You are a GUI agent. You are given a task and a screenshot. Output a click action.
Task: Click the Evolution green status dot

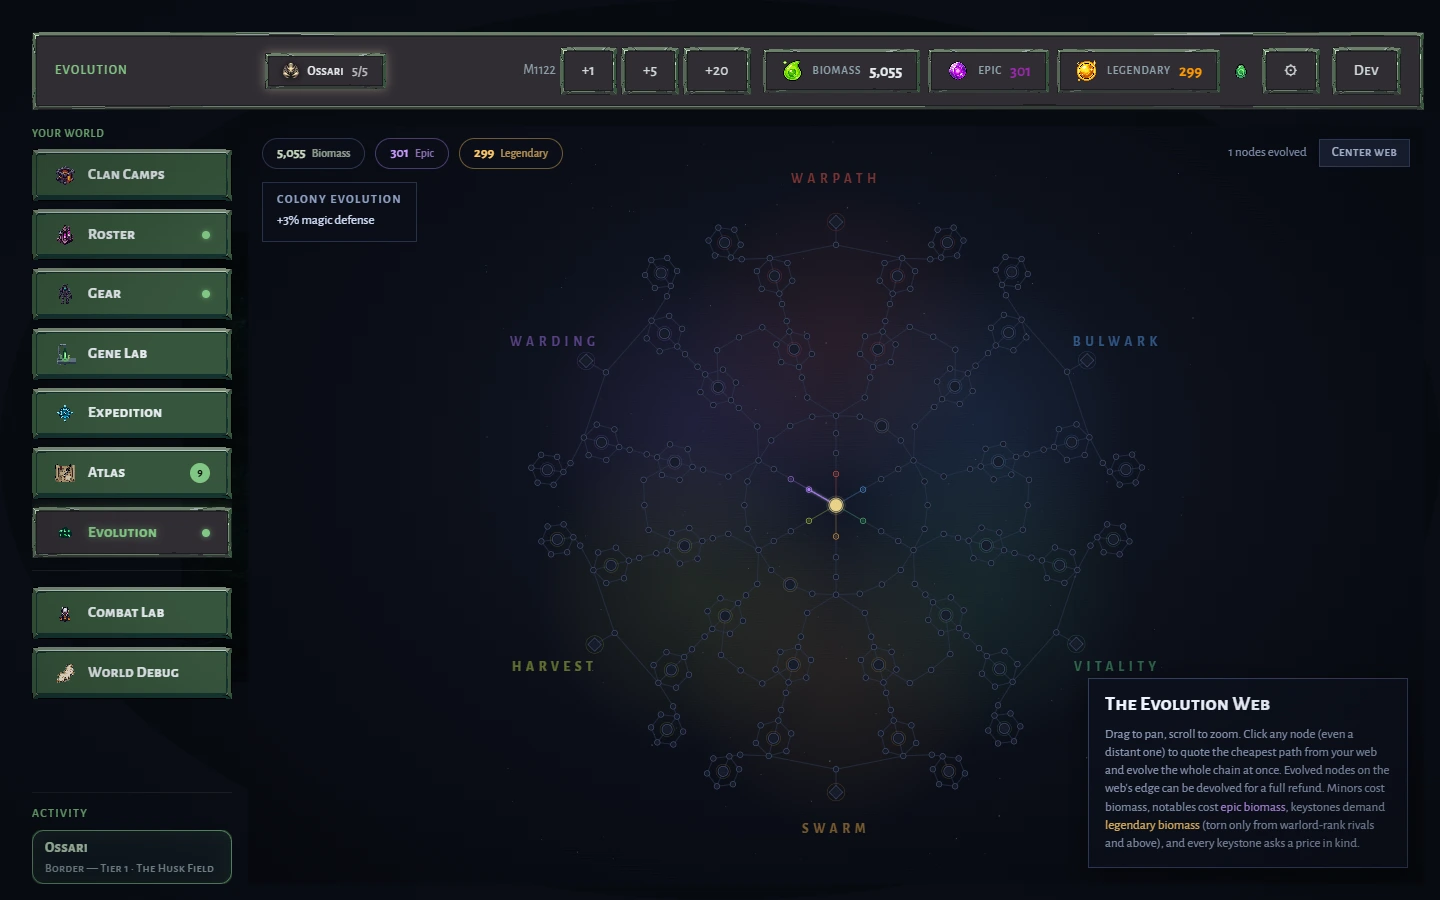point(206,533)
